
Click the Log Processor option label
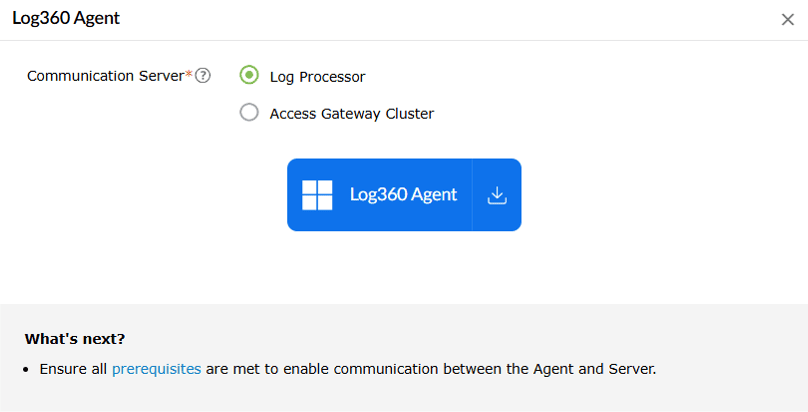tap(317, 76)
